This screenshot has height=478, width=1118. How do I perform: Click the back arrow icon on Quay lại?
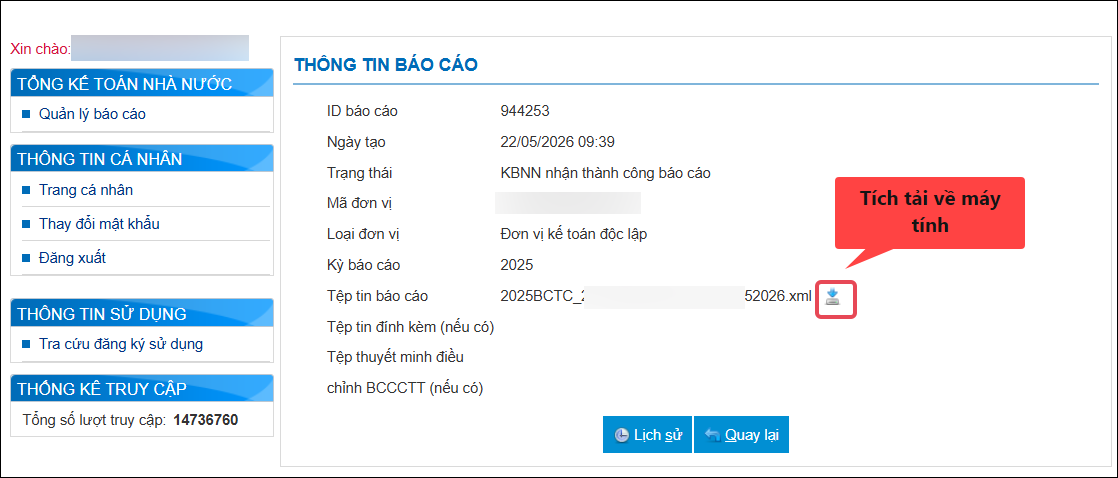pyautogui.click(x=712, y=435)
